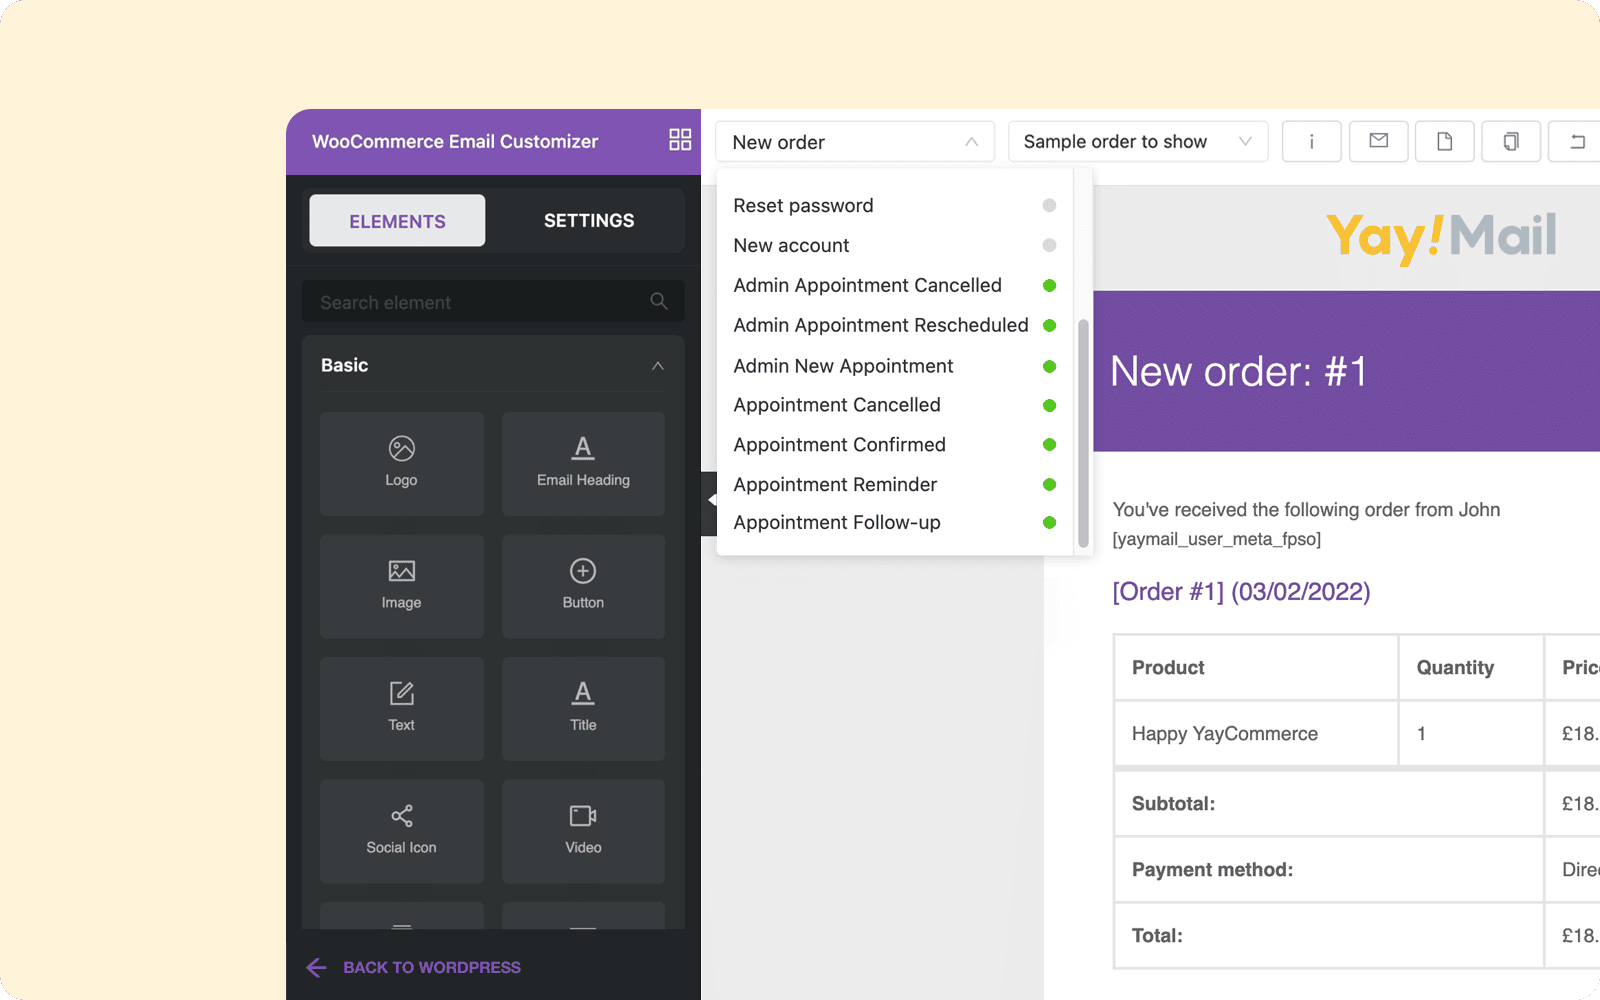The width and height of the screenshot is (1600, 1000).
Task: Click the blank page template icon
Action: [1444, 141]
